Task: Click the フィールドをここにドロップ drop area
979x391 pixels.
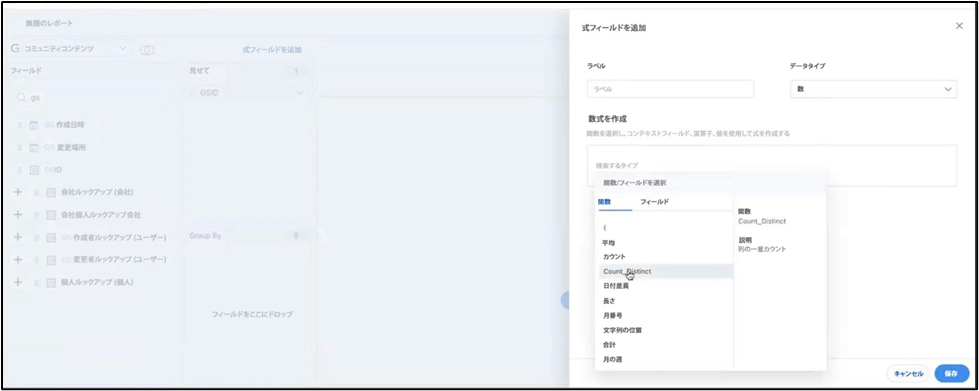Action: pos(252,314)
